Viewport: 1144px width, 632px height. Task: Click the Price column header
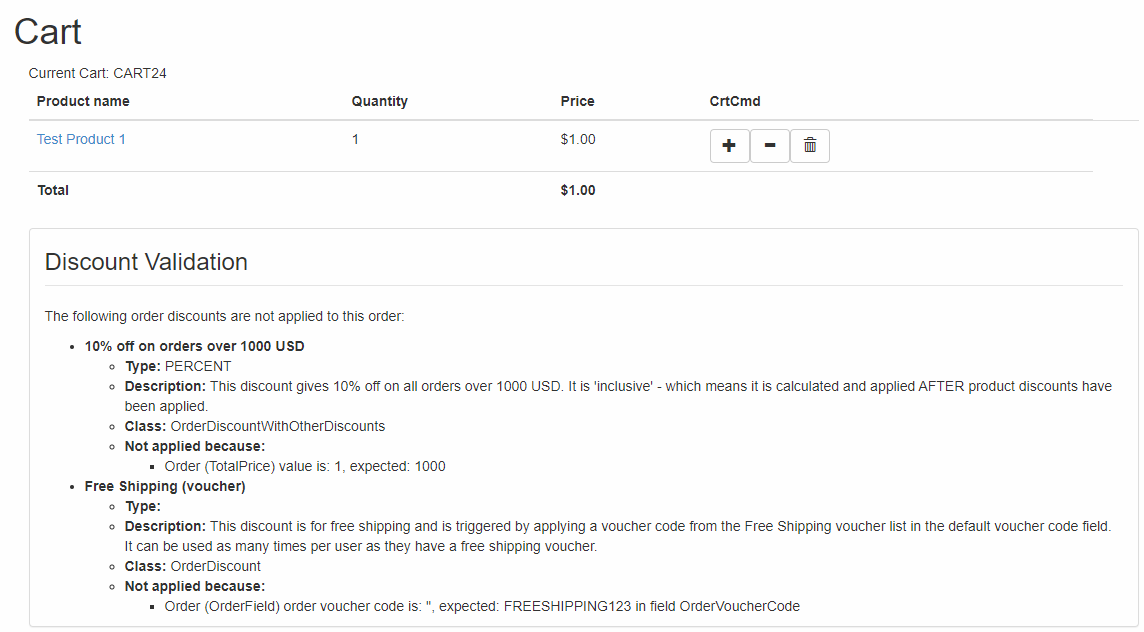coord(578,101)
